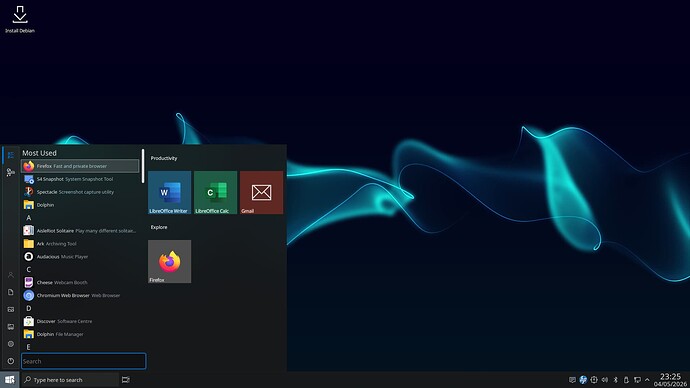Open S4 Snapshot system snapshot tool
The width and height of the screenshot is (690, 388).
80,179
